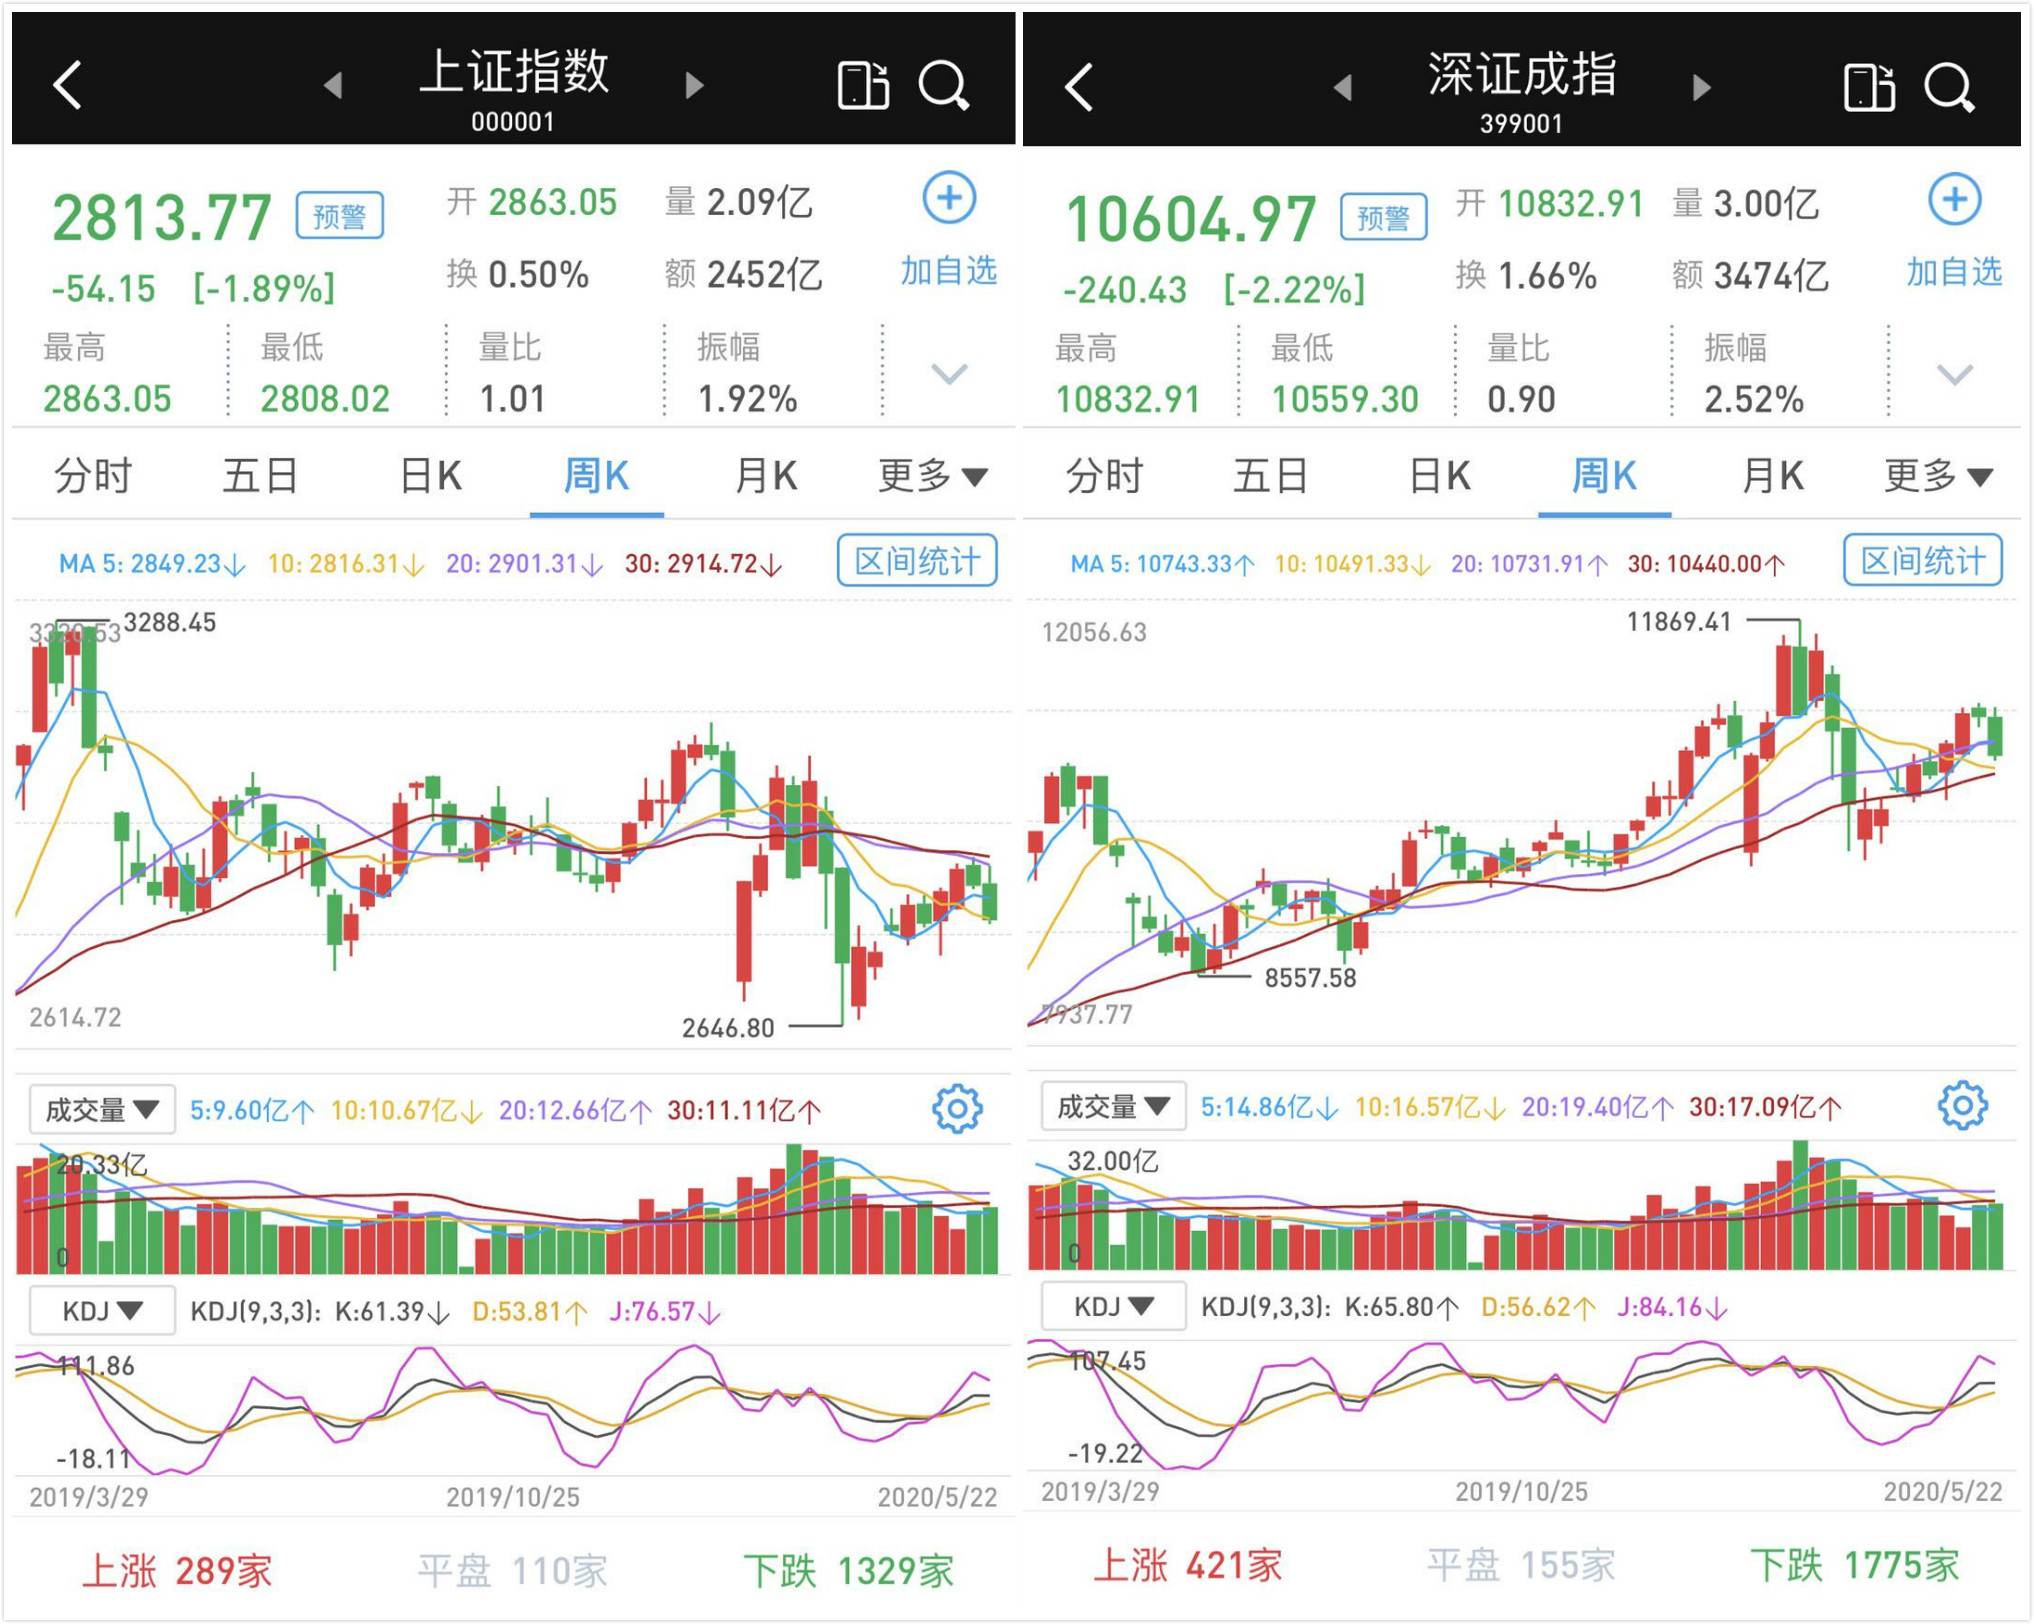The image size is (2034, 1624).
Task: Open indicator settings gear in 深证成指 panel
Action: click(1963, 1105)
